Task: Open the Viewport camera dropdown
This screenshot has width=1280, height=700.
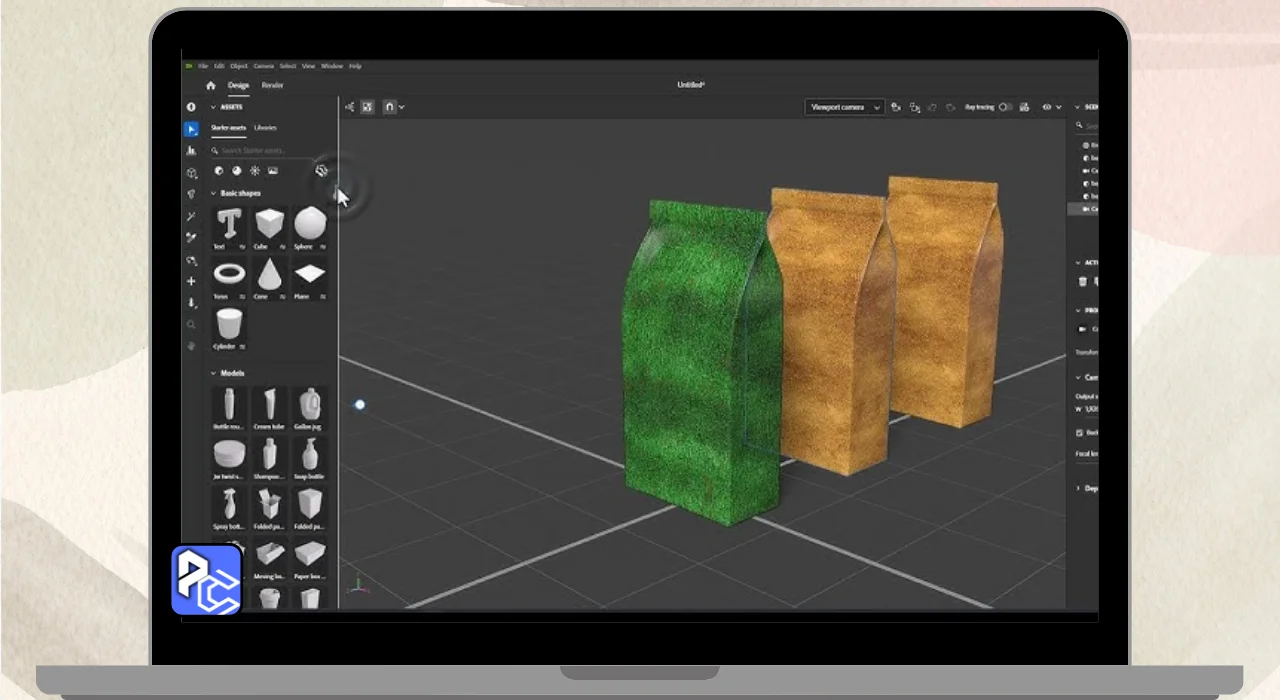Action: coord(844,107)
